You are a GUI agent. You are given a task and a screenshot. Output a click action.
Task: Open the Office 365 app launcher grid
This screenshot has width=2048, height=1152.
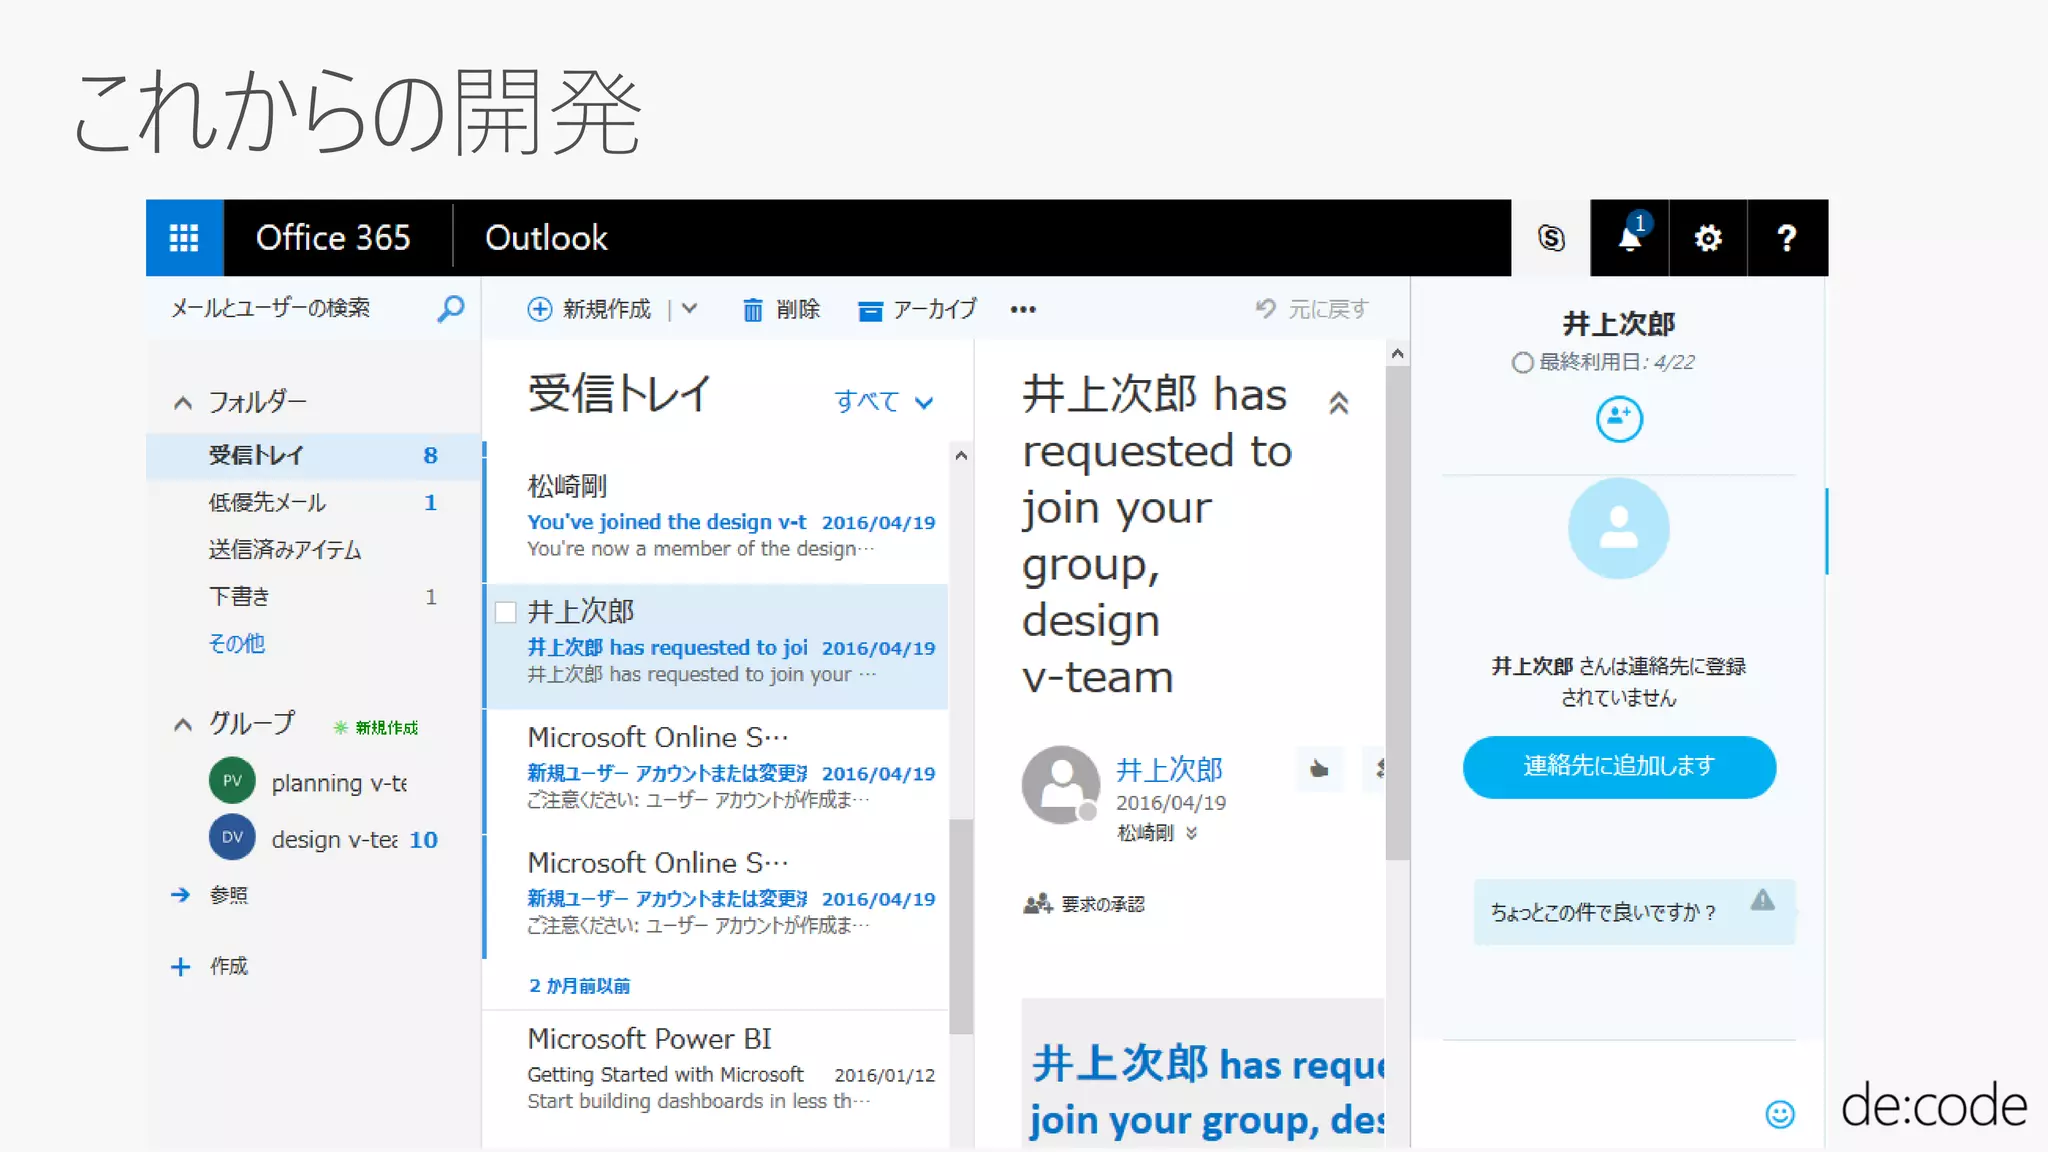tap(184, 238)
